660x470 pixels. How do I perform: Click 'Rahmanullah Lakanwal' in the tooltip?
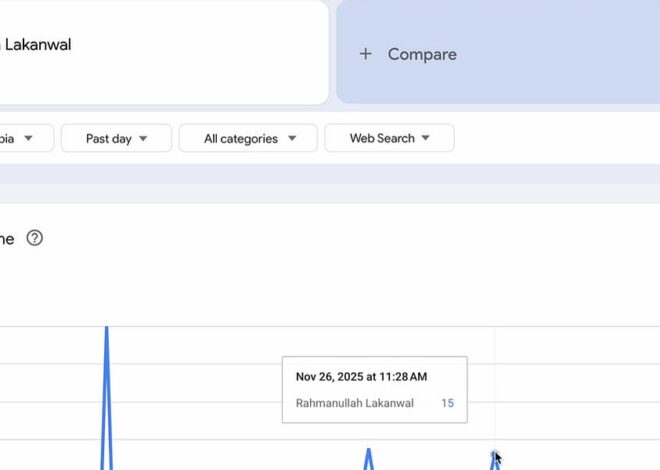355,403
